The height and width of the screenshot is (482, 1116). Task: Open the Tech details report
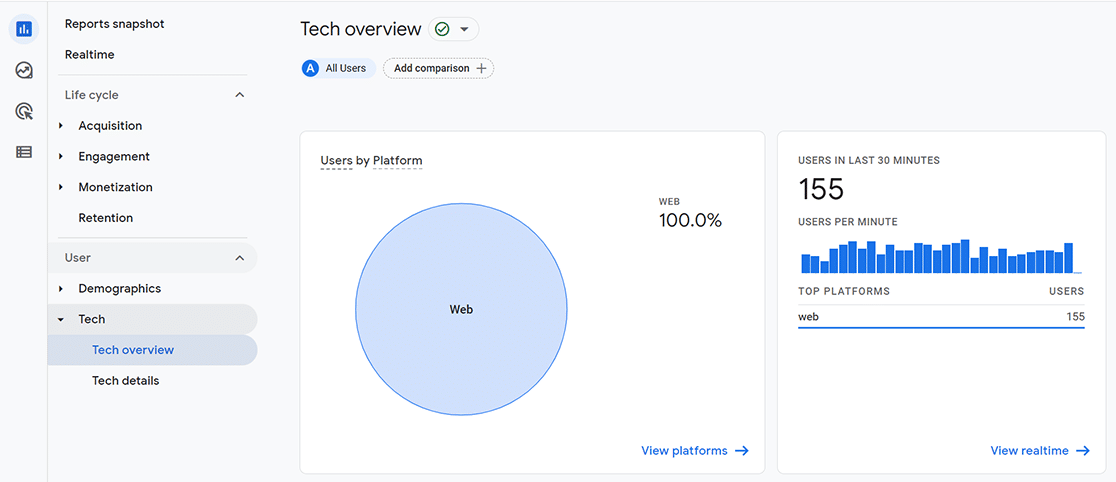click(x=125, y=381)
